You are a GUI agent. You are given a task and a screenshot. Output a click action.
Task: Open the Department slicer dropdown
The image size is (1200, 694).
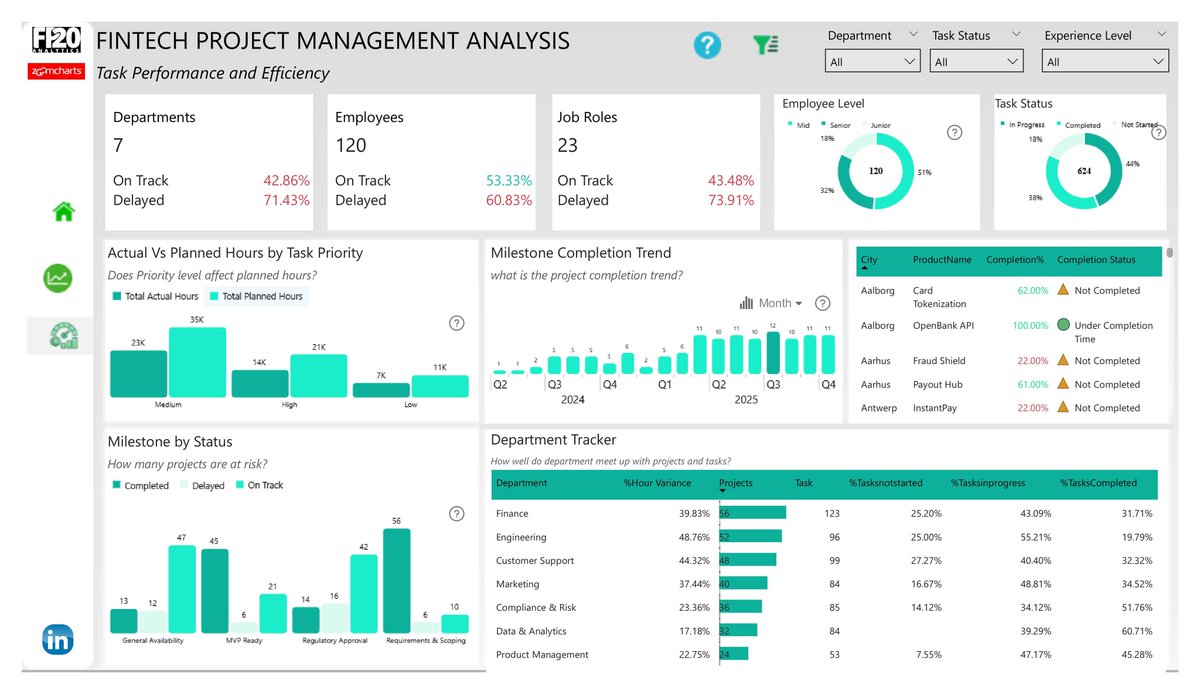coord(872,60)
